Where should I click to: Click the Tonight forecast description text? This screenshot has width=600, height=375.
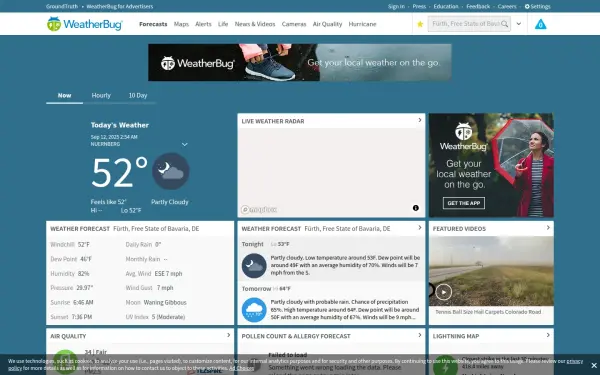coord(345,265)
